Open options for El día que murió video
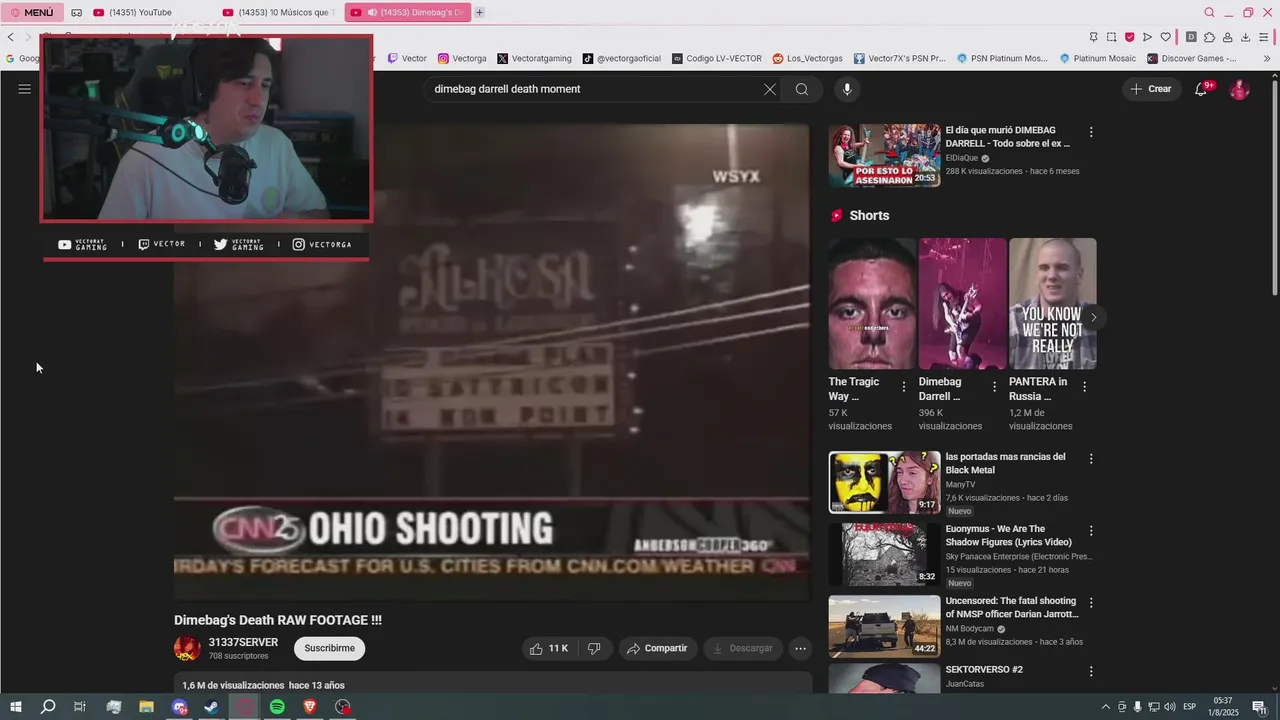The height and width of the screenshot is (720, 1280). coord(1091,132)
